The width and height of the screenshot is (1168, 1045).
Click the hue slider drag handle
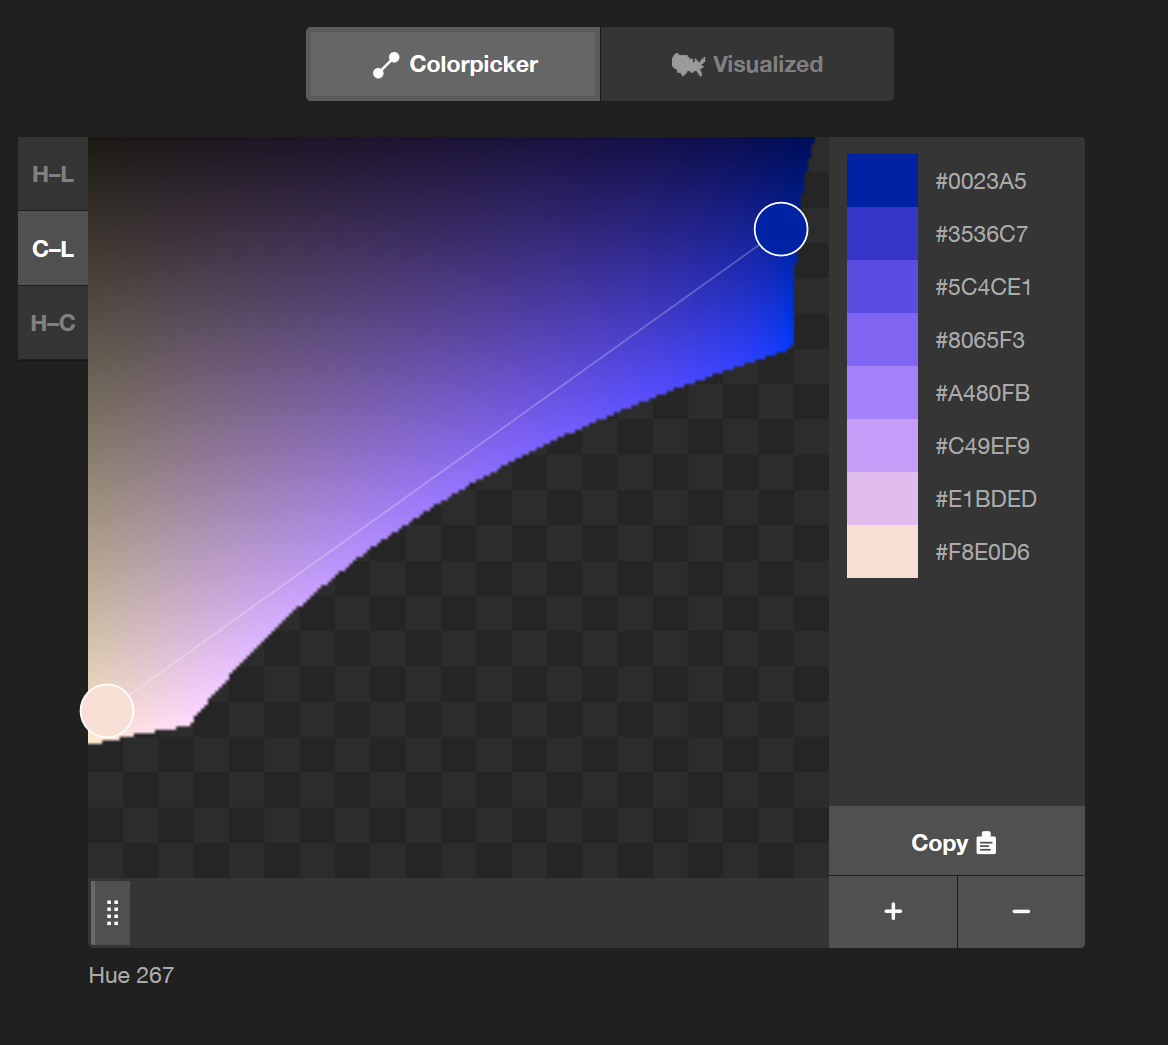(112, 913)
